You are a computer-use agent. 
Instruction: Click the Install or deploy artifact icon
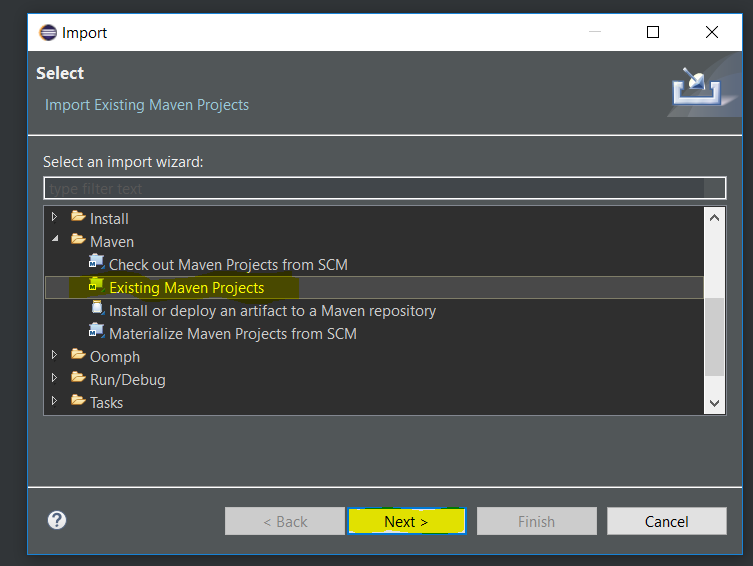[97, 308]
